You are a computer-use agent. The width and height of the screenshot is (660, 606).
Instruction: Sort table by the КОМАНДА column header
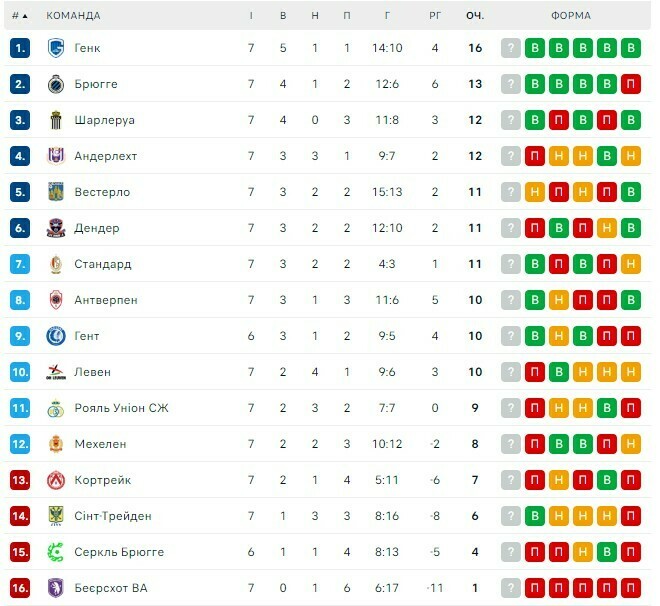click(73, 16)
